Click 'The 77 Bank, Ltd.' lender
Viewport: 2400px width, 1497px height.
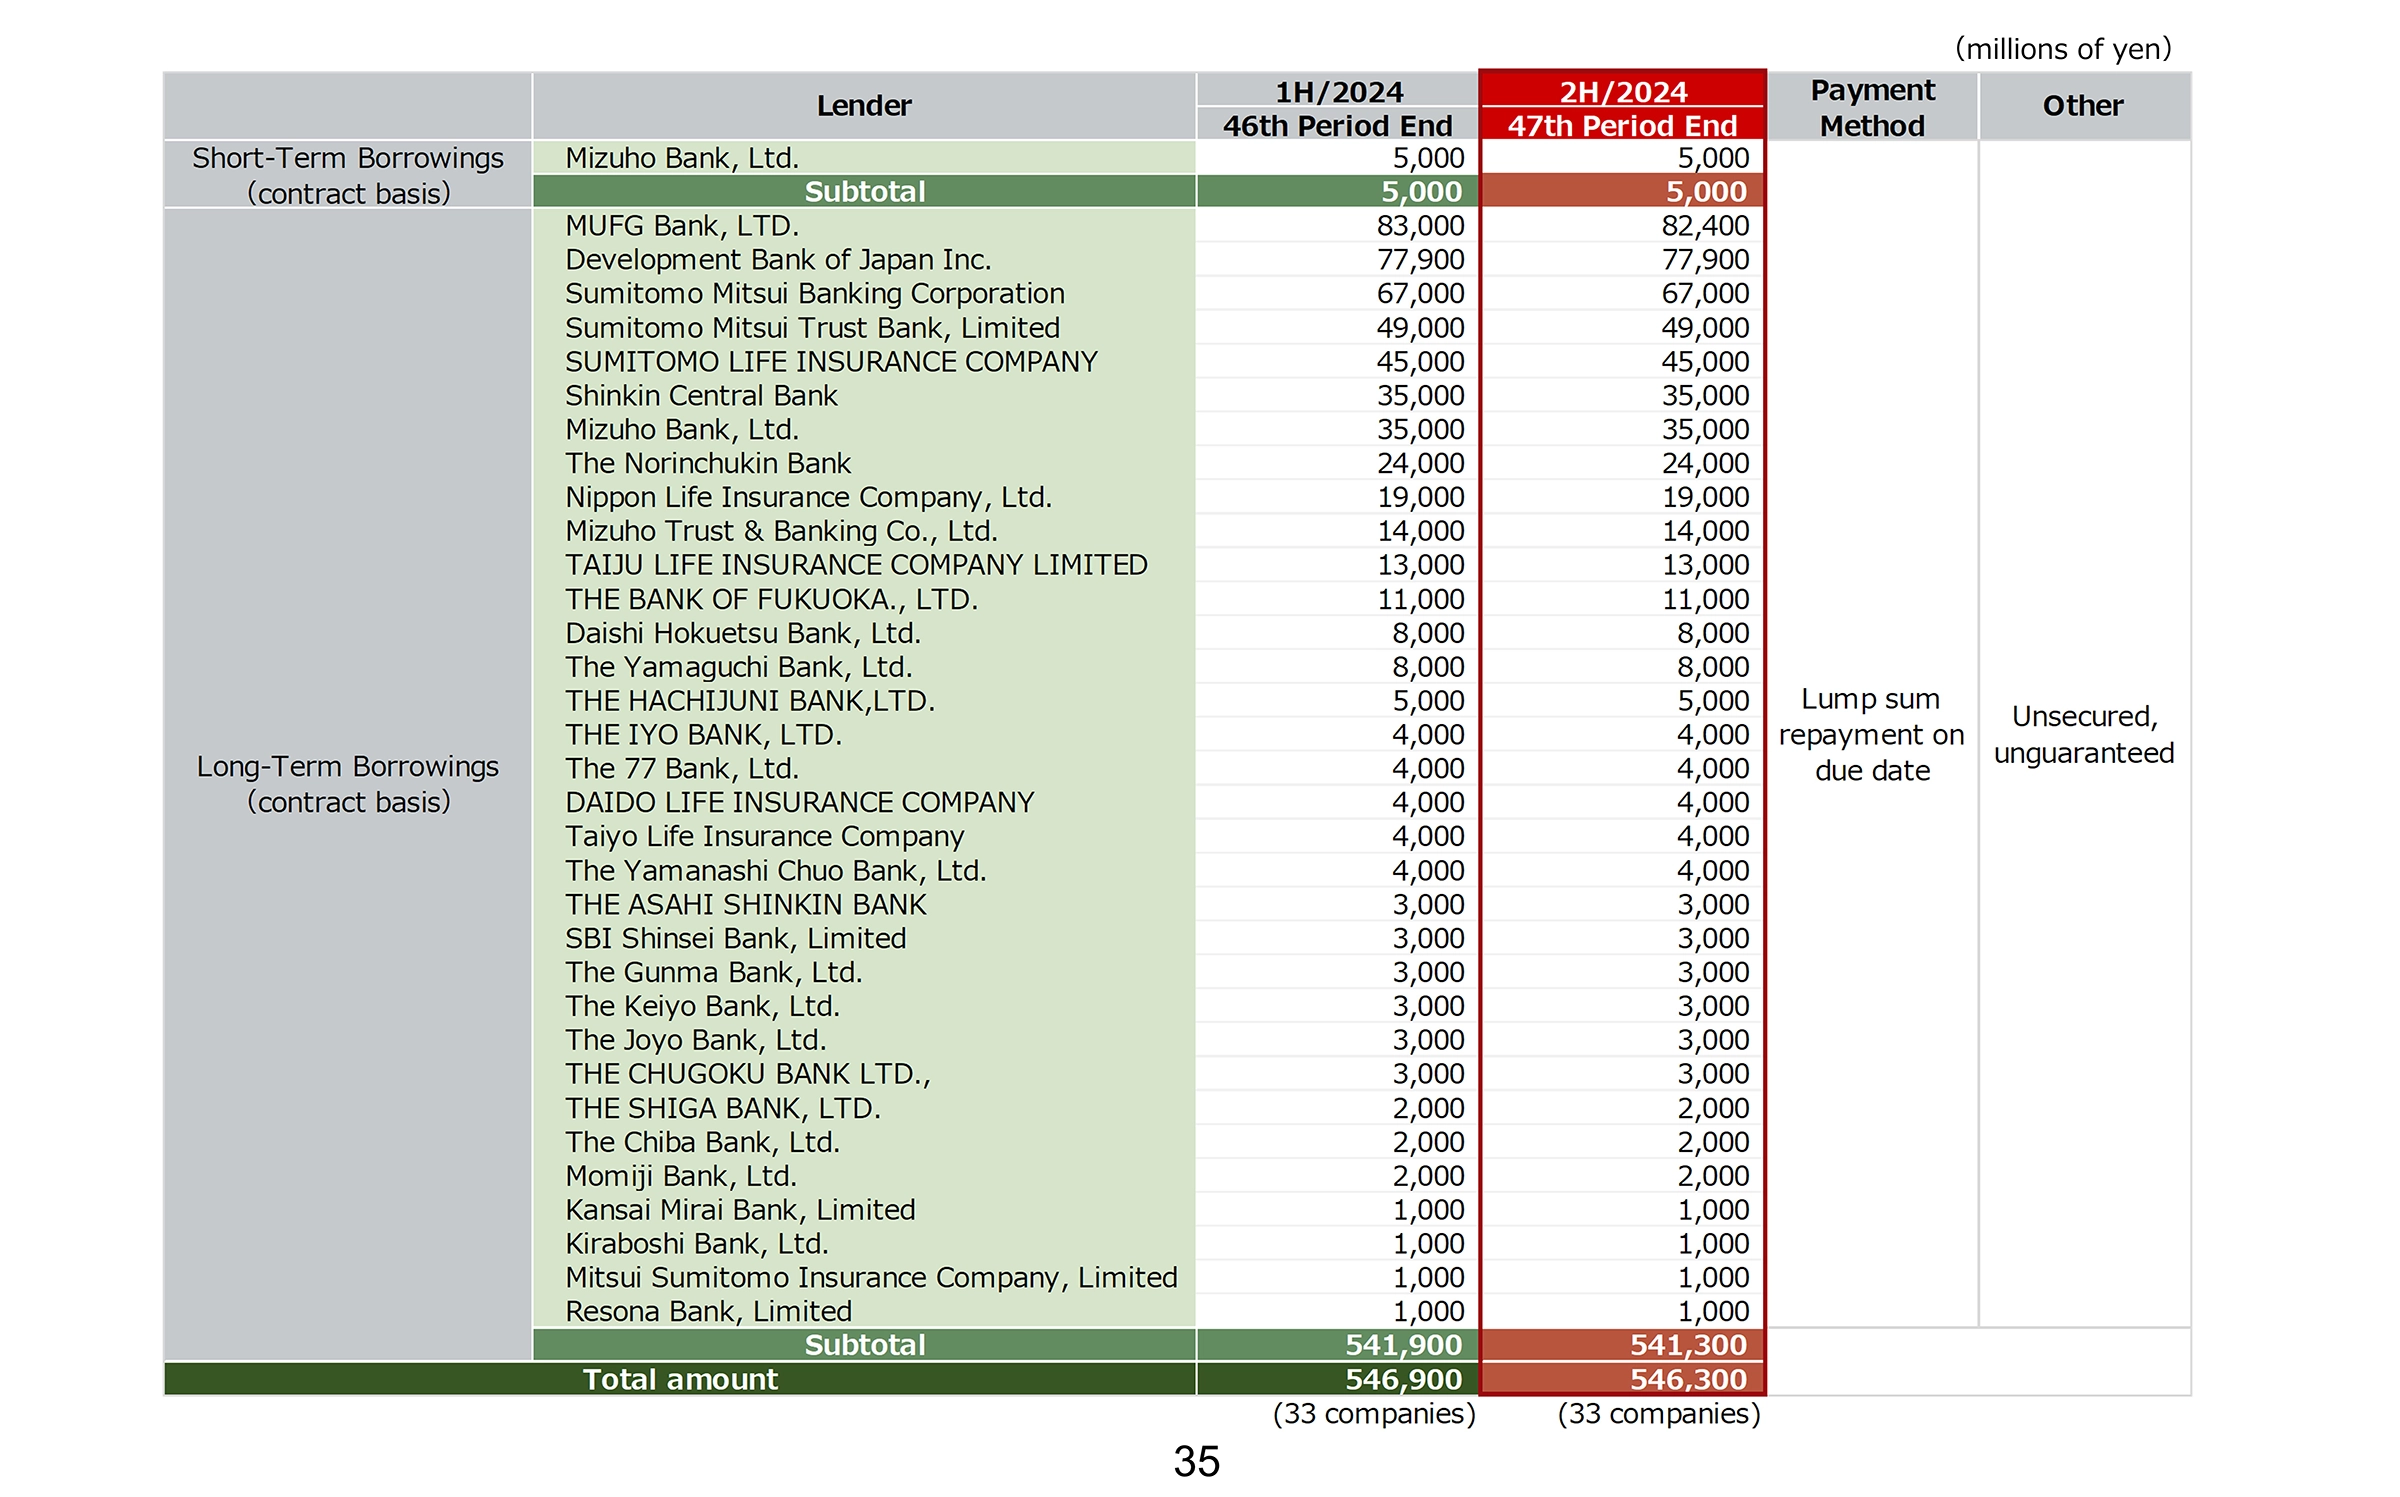[x=682, y=769]
